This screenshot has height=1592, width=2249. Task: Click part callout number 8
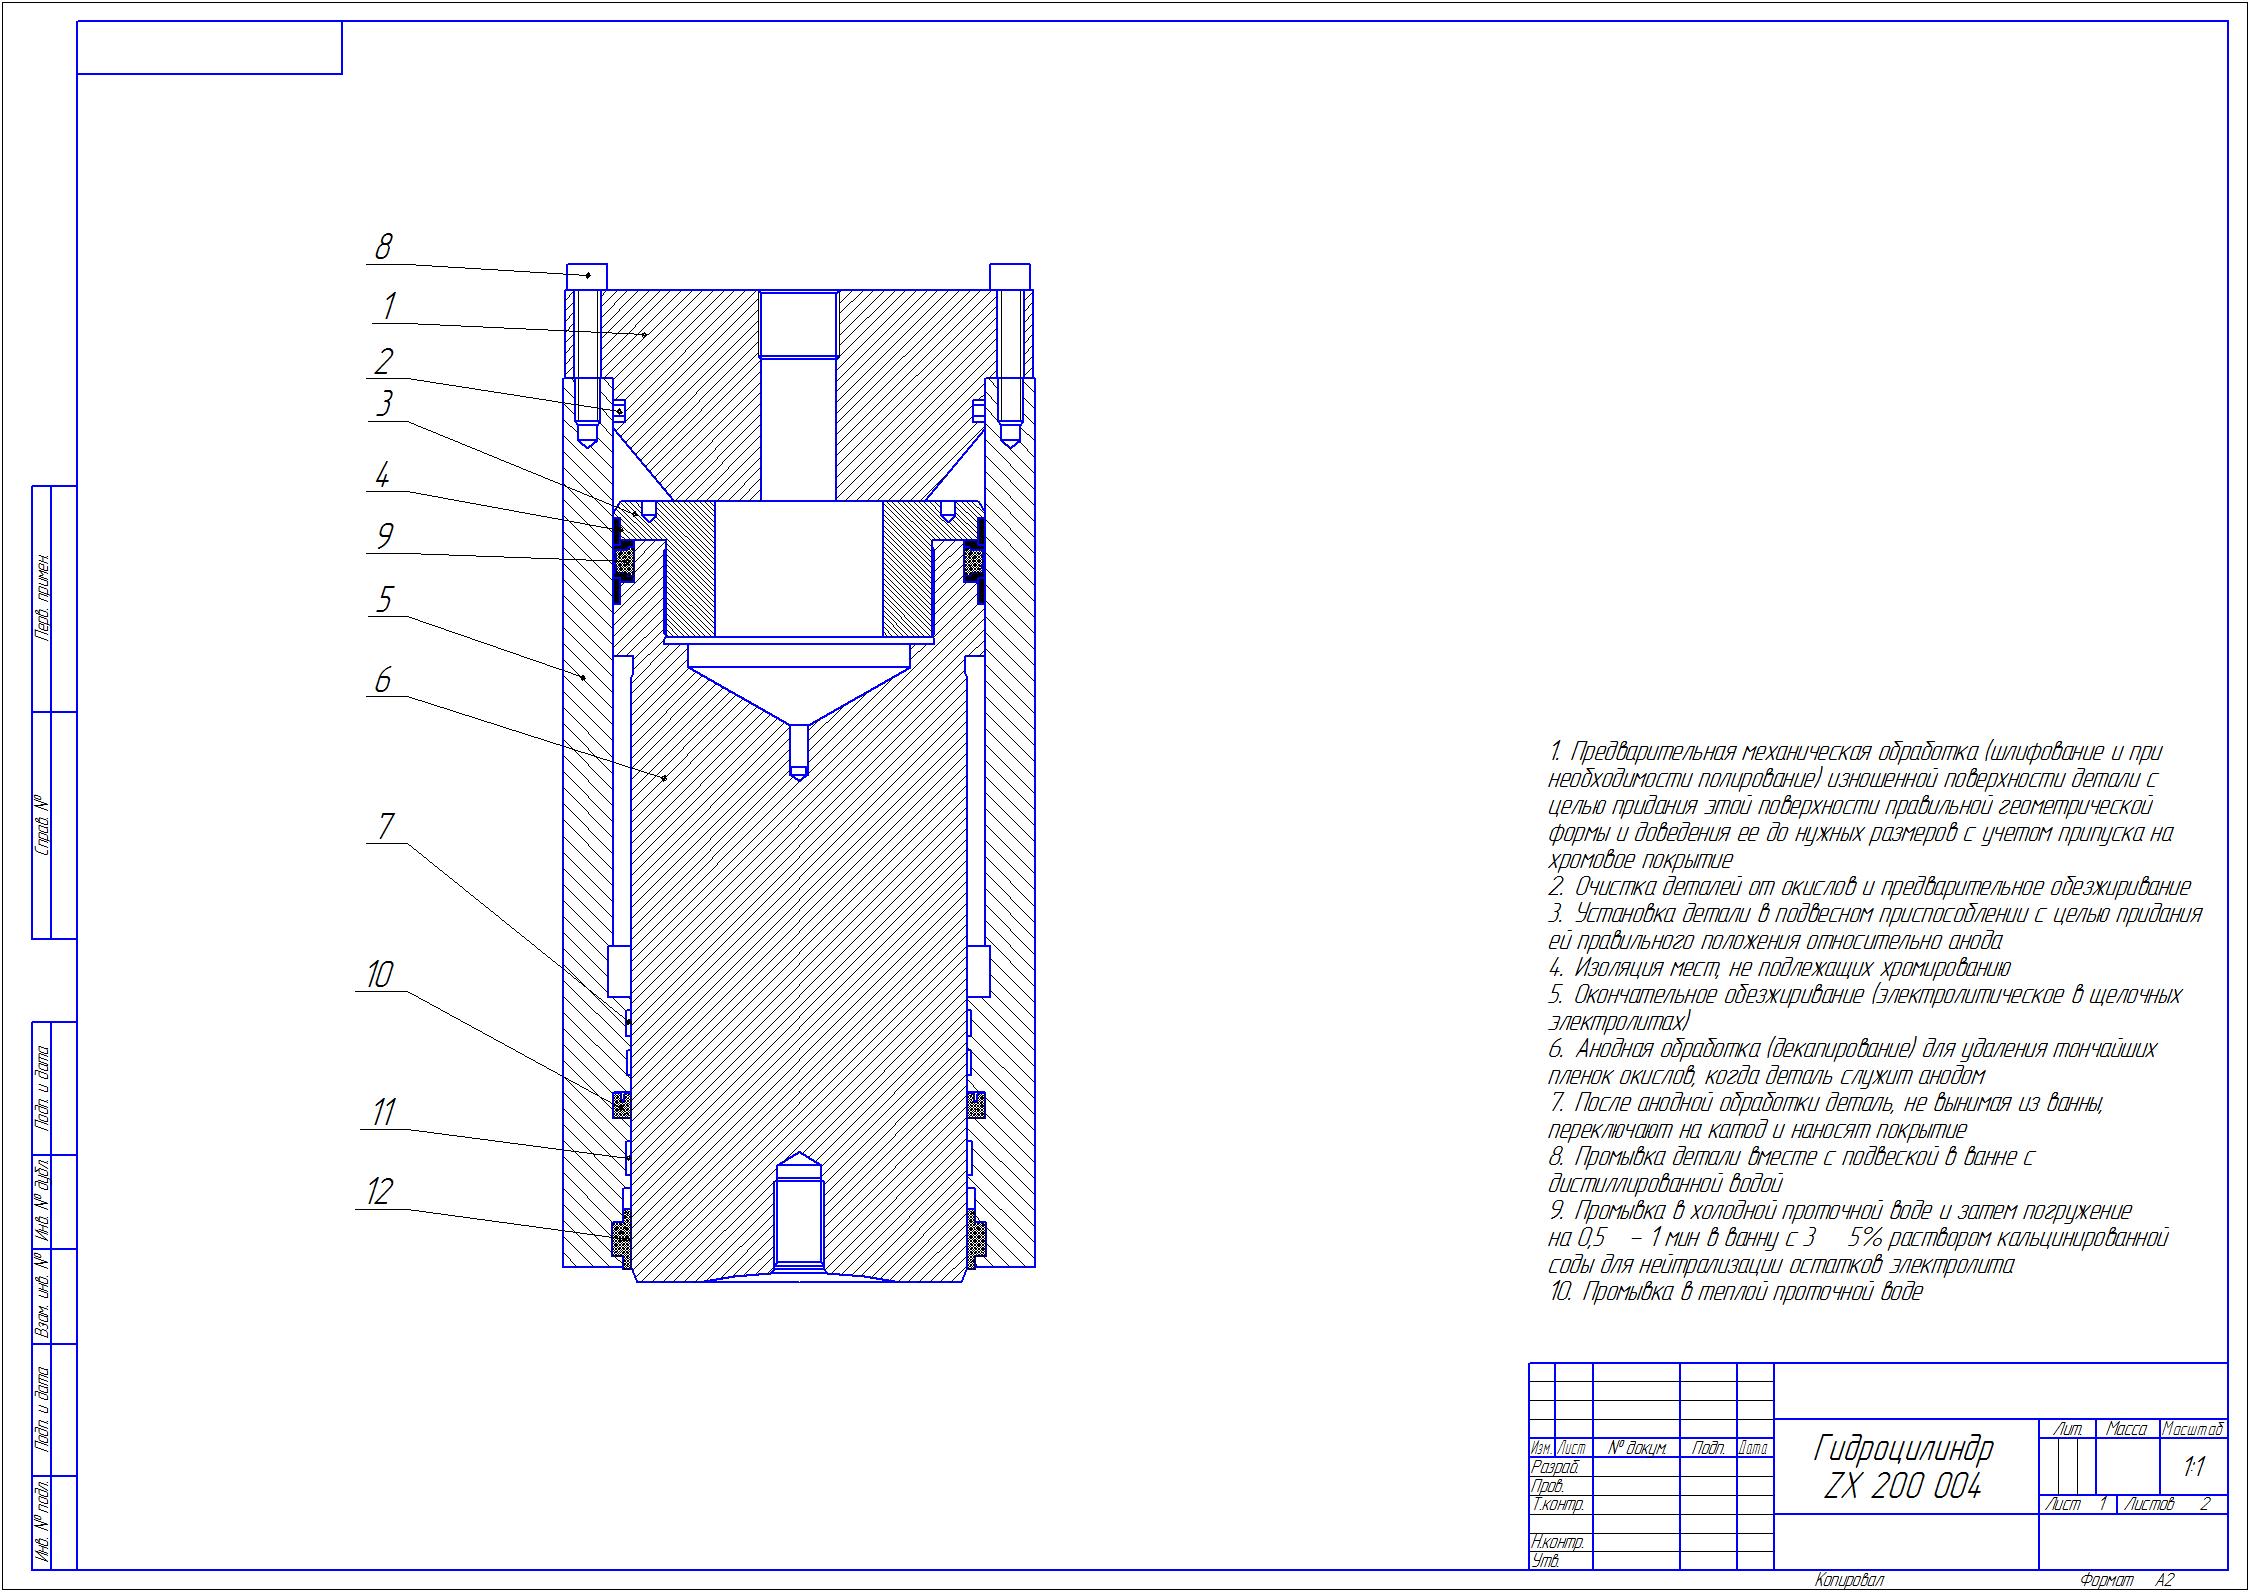[383, 246]
